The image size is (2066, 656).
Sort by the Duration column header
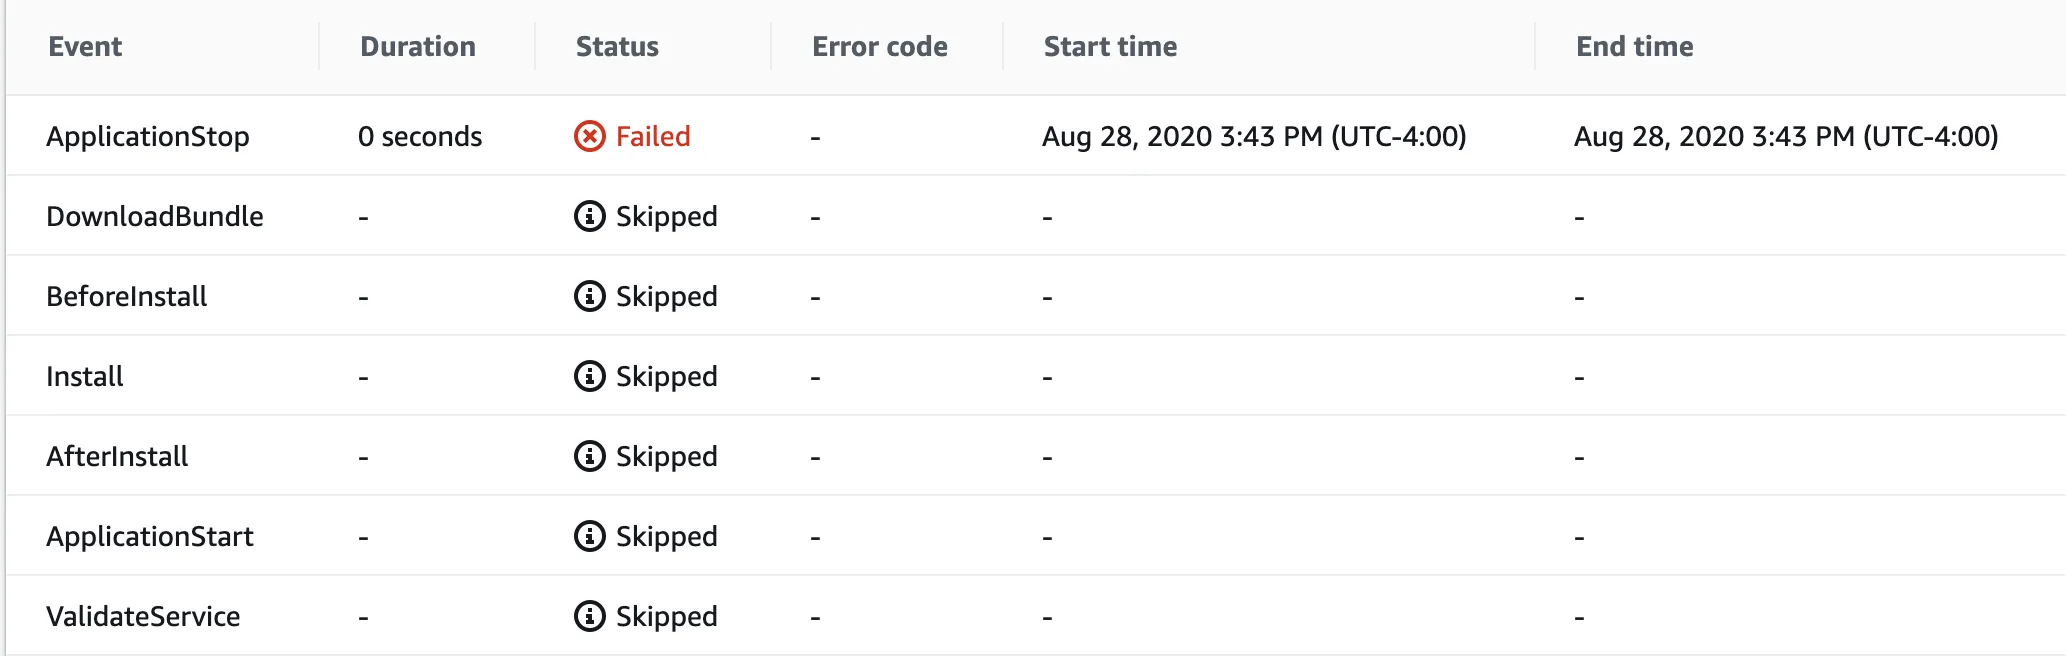417,47
